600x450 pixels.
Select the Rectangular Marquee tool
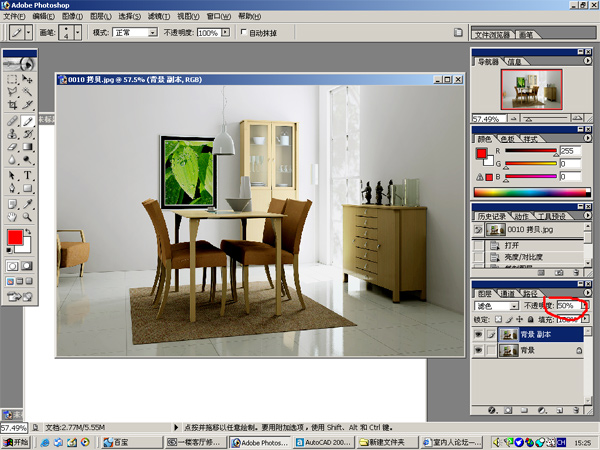[12, 79]
